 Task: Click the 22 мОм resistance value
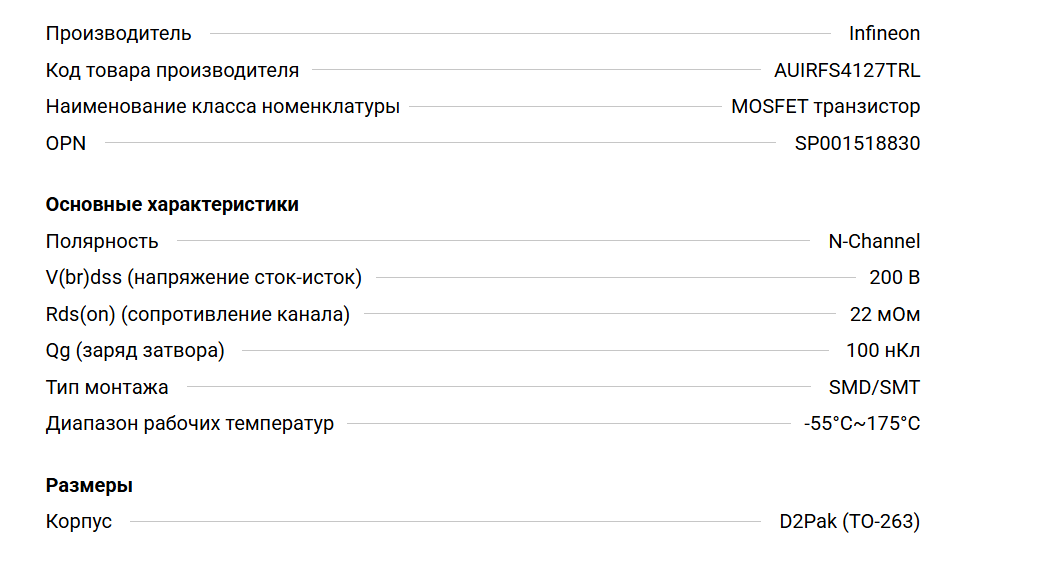[x=884, y=314]
